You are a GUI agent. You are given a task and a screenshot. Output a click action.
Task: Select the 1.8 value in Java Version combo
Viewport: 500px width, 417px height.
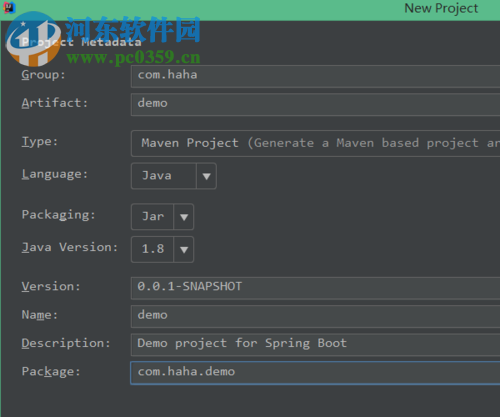[x=152, y=249]
